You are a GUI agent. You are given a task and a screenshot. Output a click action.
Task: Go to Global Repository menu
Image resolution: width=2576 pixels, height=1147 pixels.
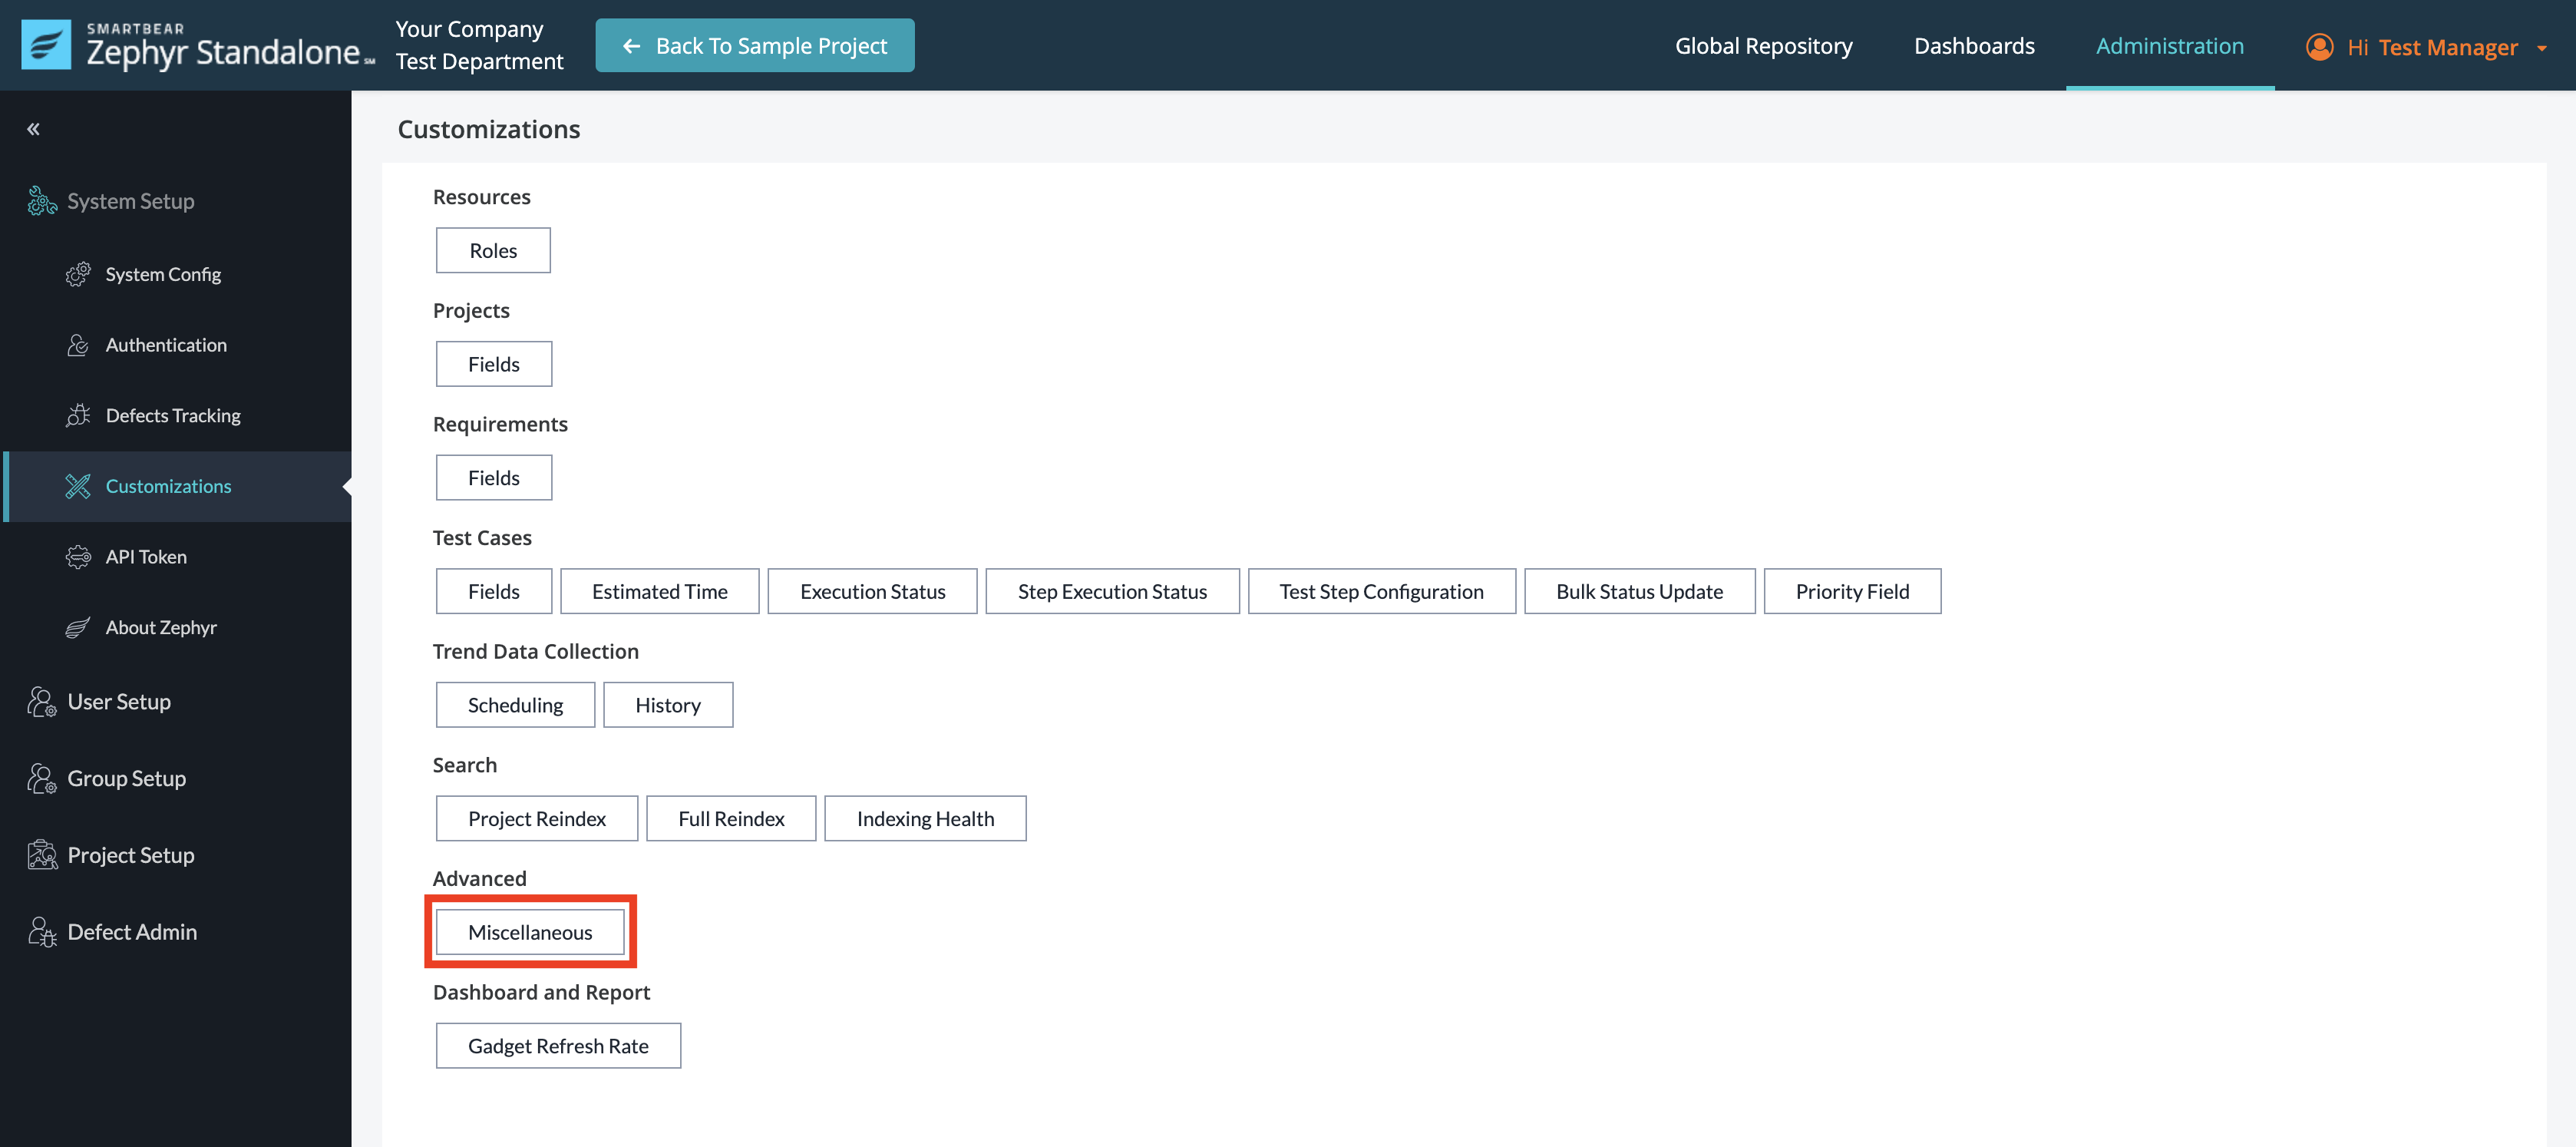[x=1763, y=46]
